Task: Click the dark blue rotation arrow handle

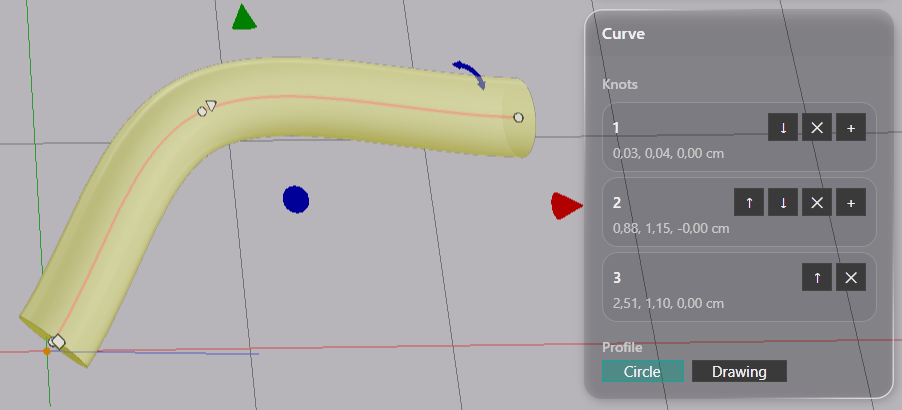Action: [471, 74]
